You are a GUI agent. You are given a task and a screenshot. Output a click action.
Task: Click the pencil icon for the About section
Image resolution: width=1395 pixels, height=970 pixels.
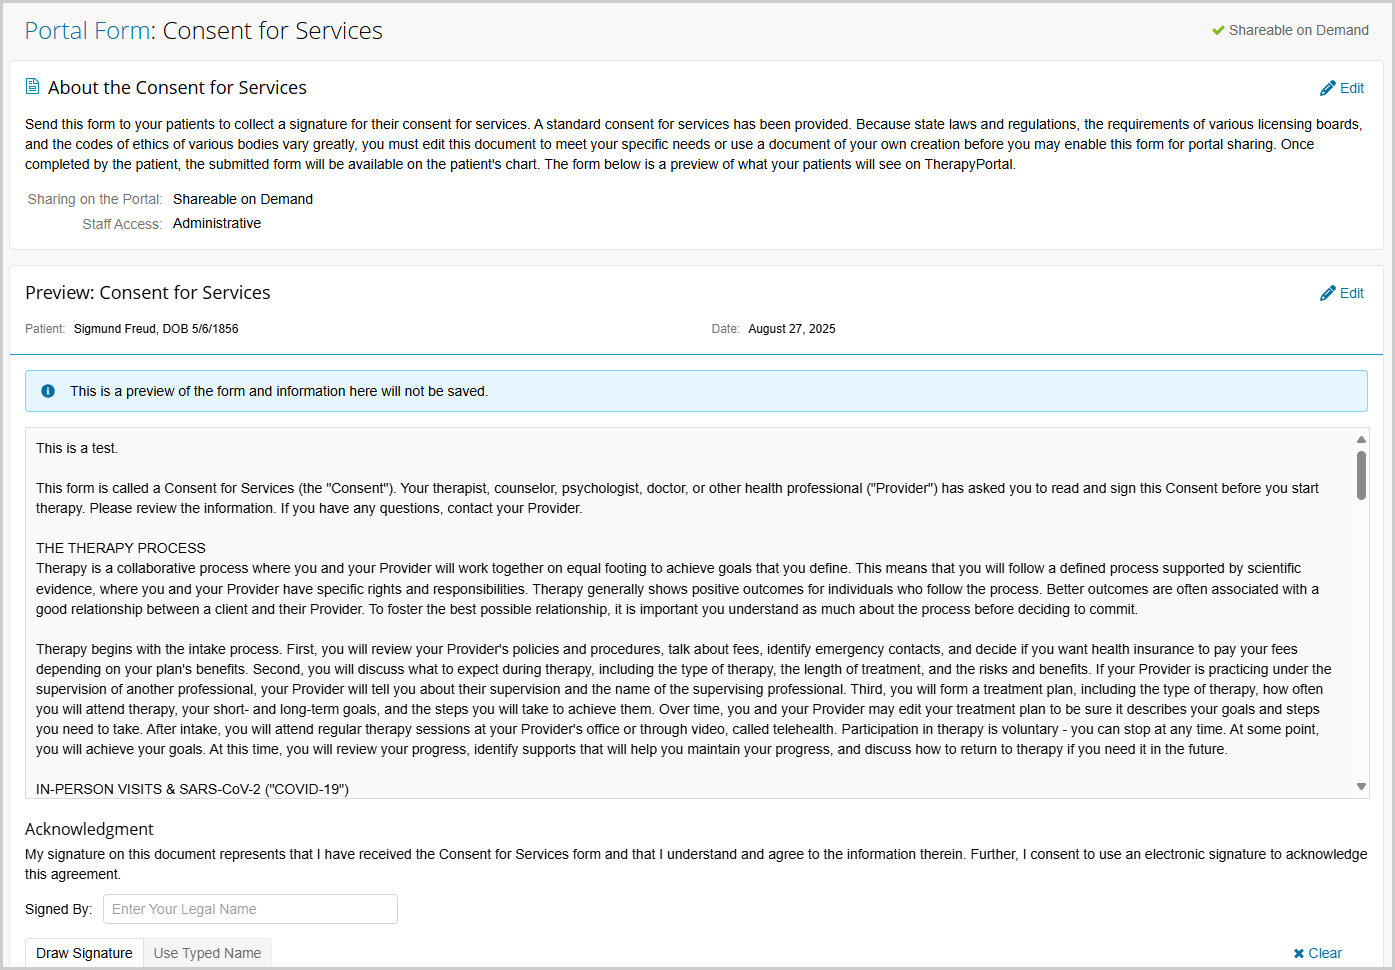(1328, 88)
